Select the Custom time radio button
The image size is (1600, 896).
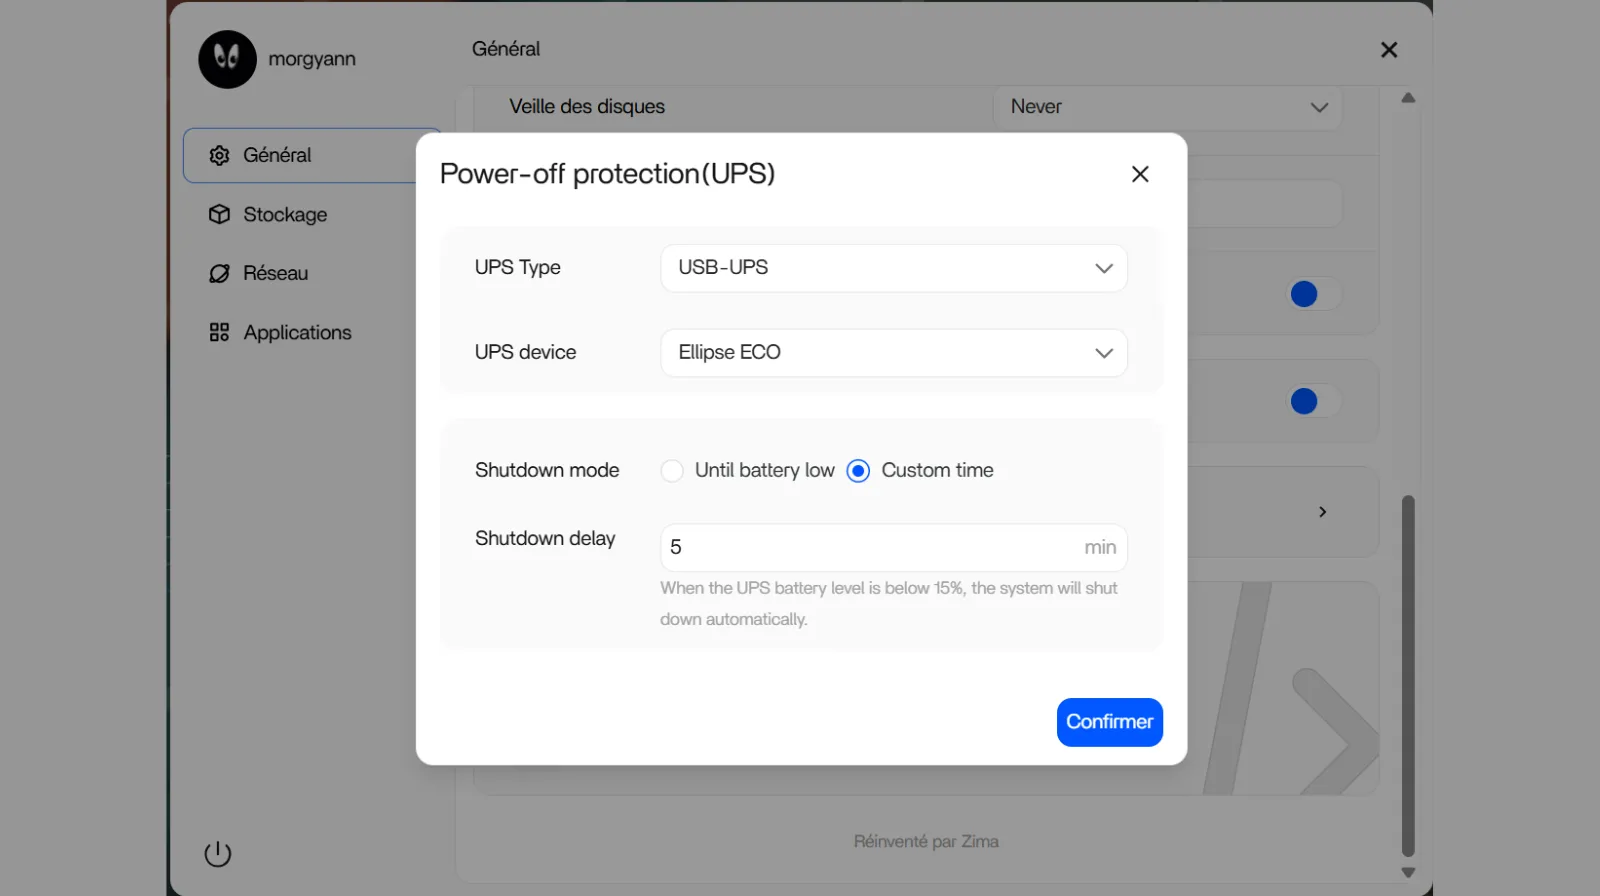(858, 471)
